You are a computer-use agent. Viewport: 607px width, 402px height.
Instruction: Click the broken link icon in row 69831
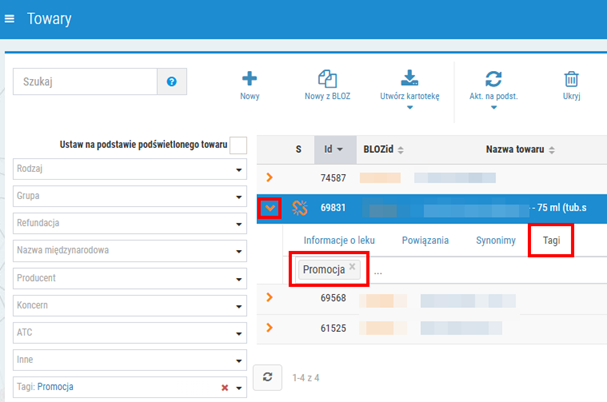(300, 208)
